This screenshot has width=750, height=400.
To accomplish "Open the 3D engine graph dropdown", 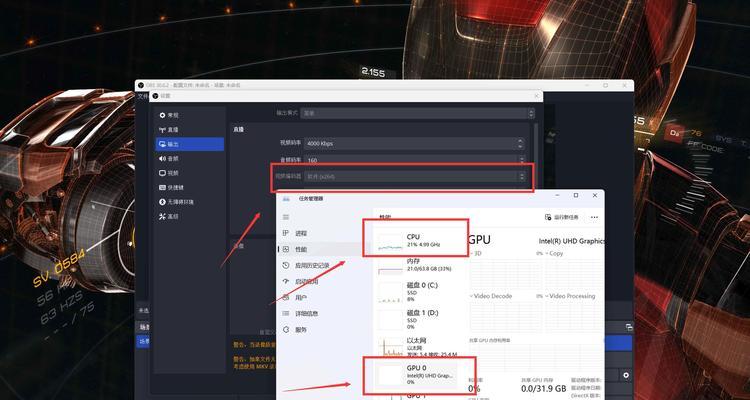I will (x=476, y=253).
